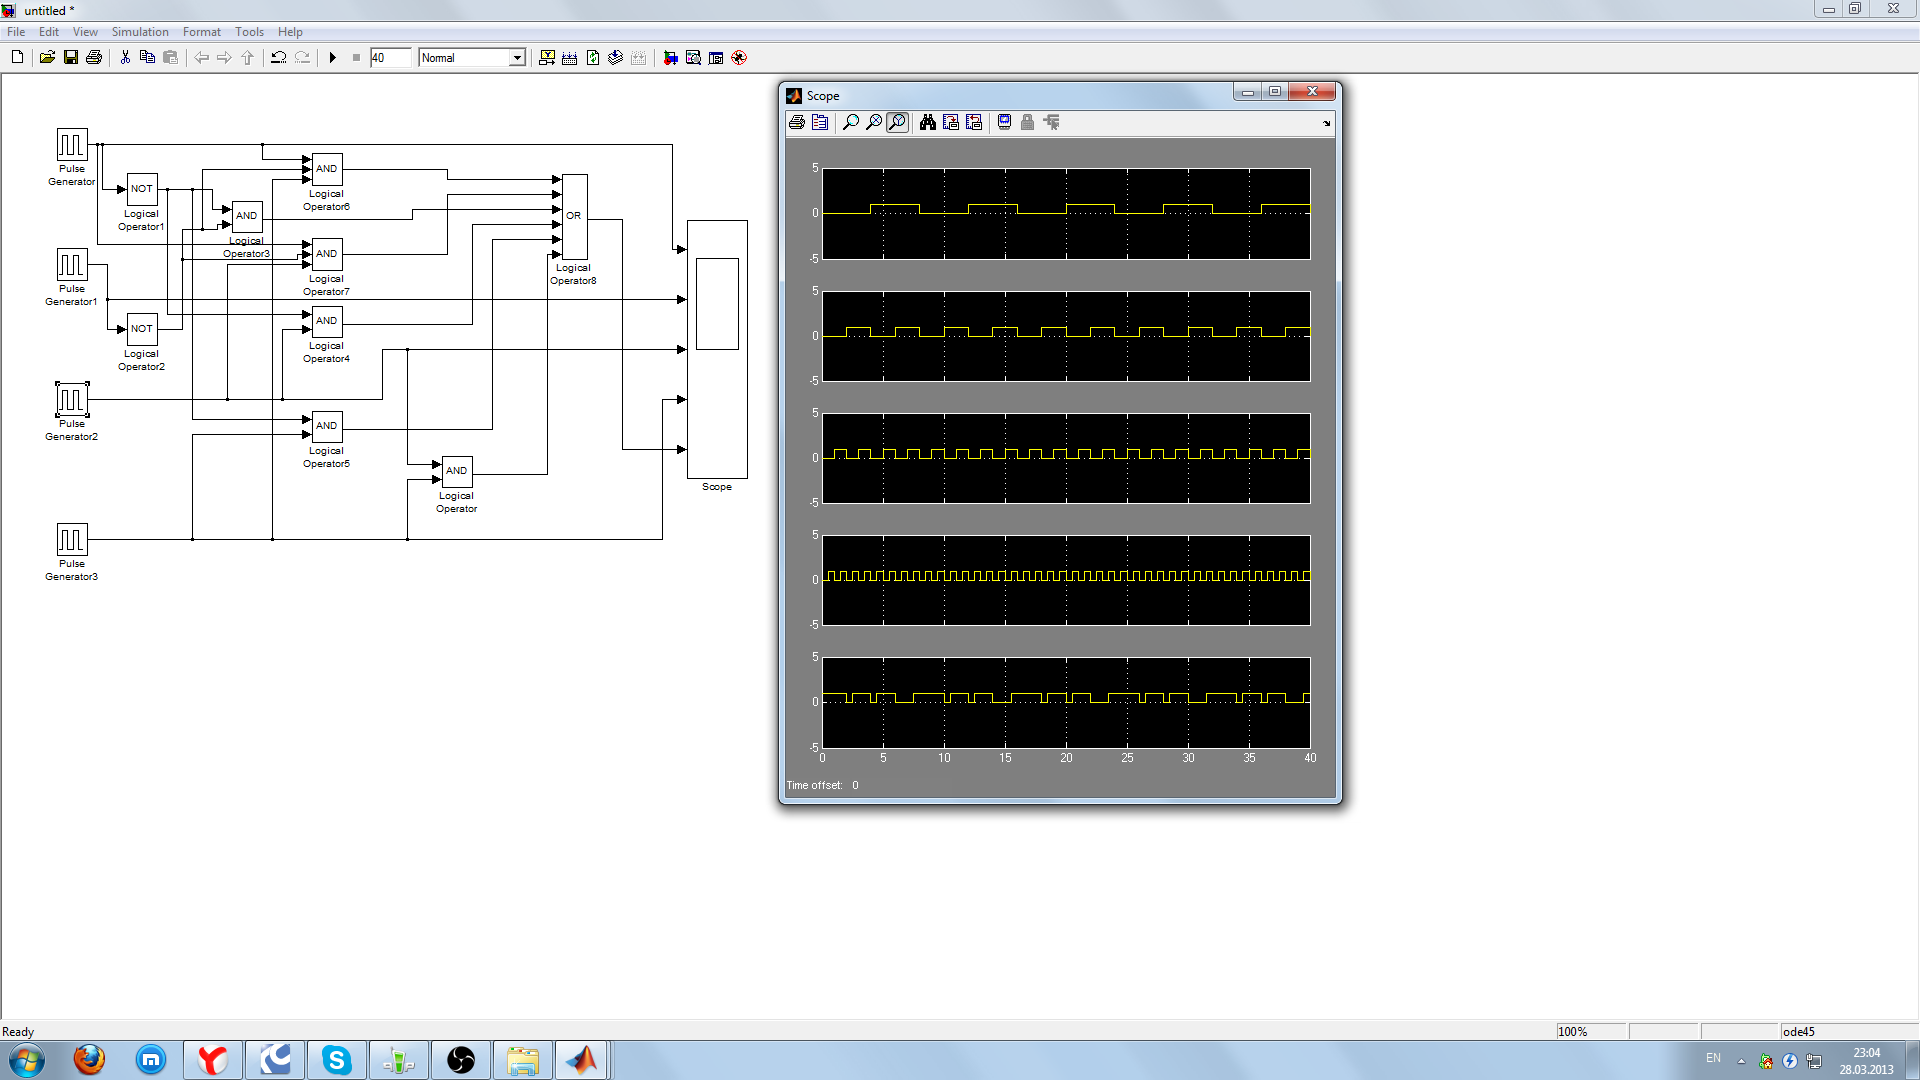
Task: Open Yandex browser from taskbar
Action: click(x=213, y=1060)
